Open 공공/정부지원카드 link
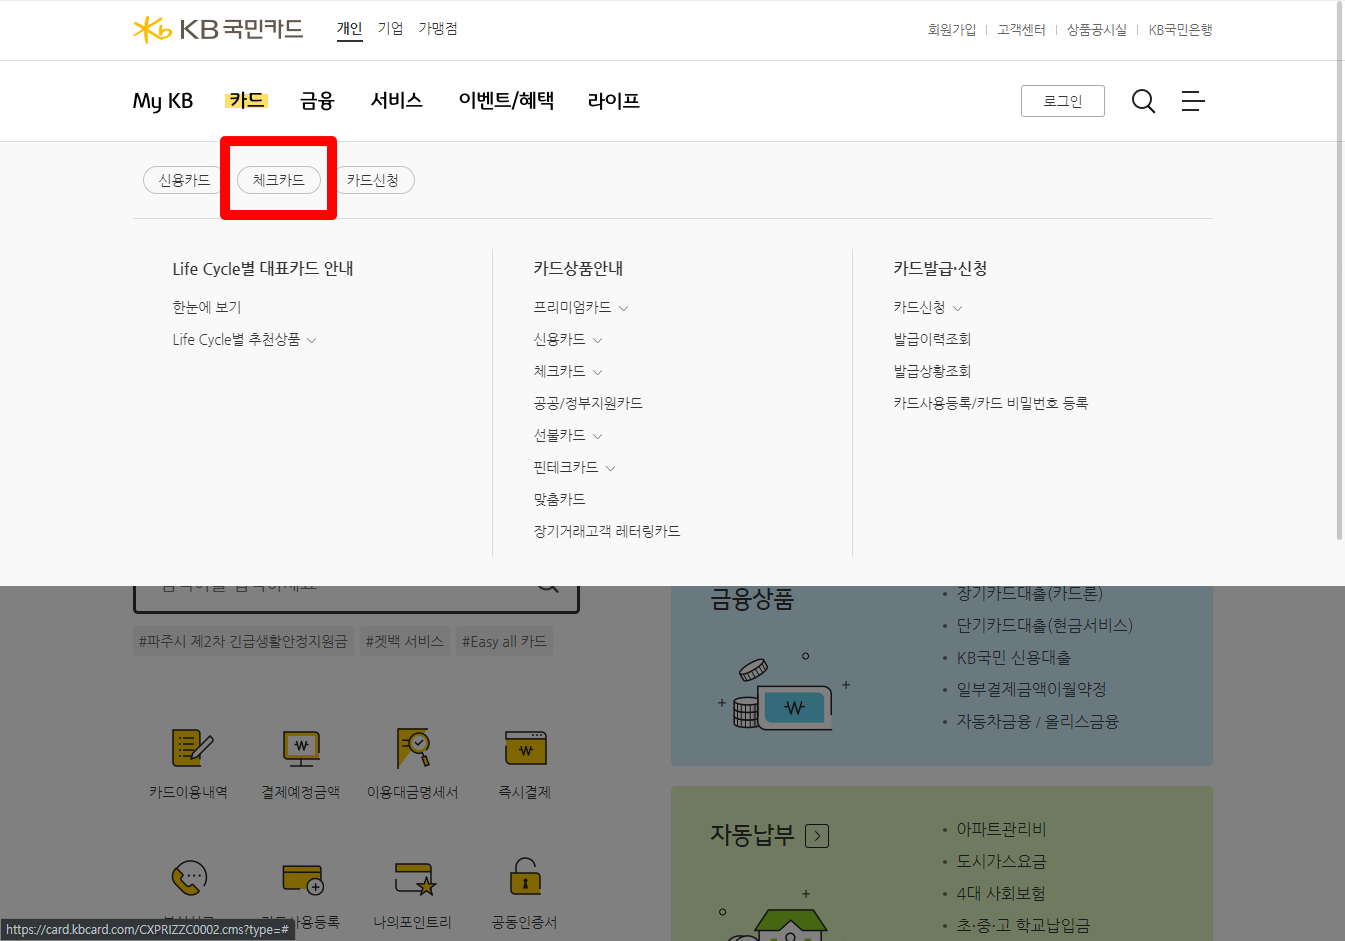The height and width of the screenshot is (941, 1345). [x=588, y=404]
